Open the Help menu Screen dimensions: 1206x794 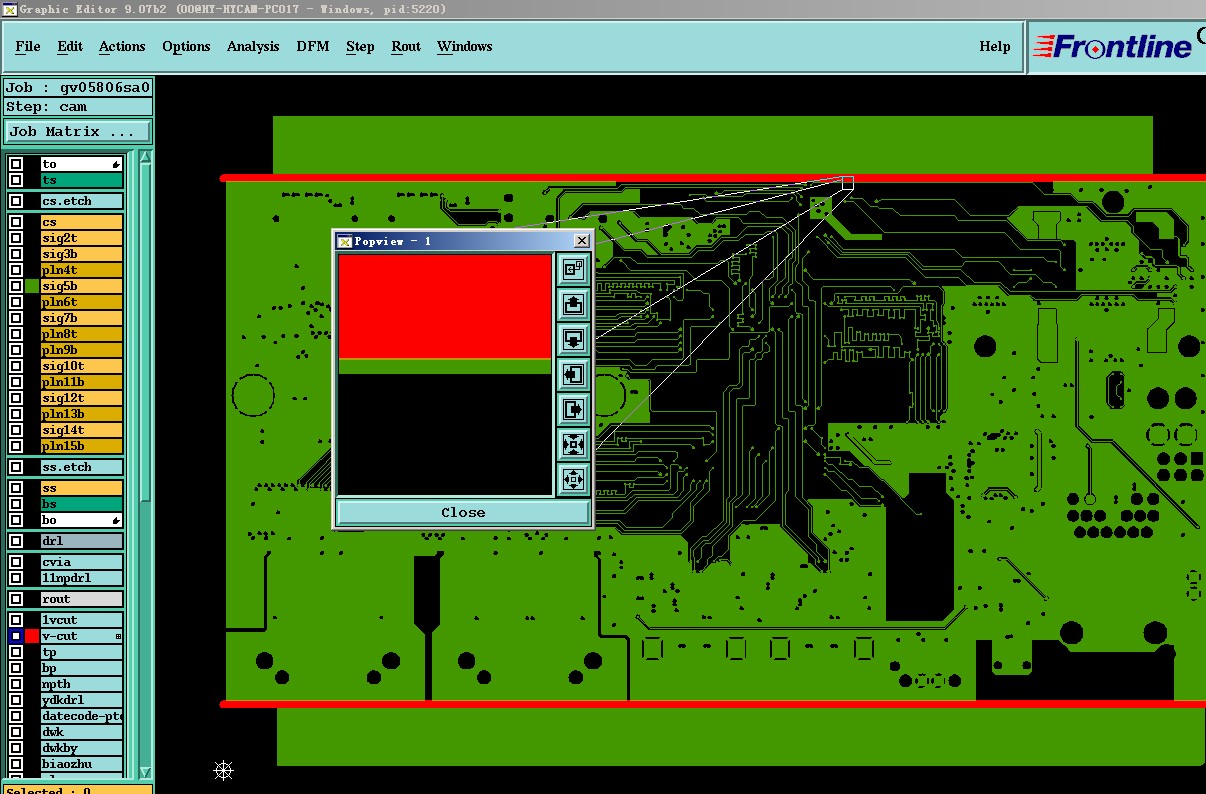click(x=994, y=46)
